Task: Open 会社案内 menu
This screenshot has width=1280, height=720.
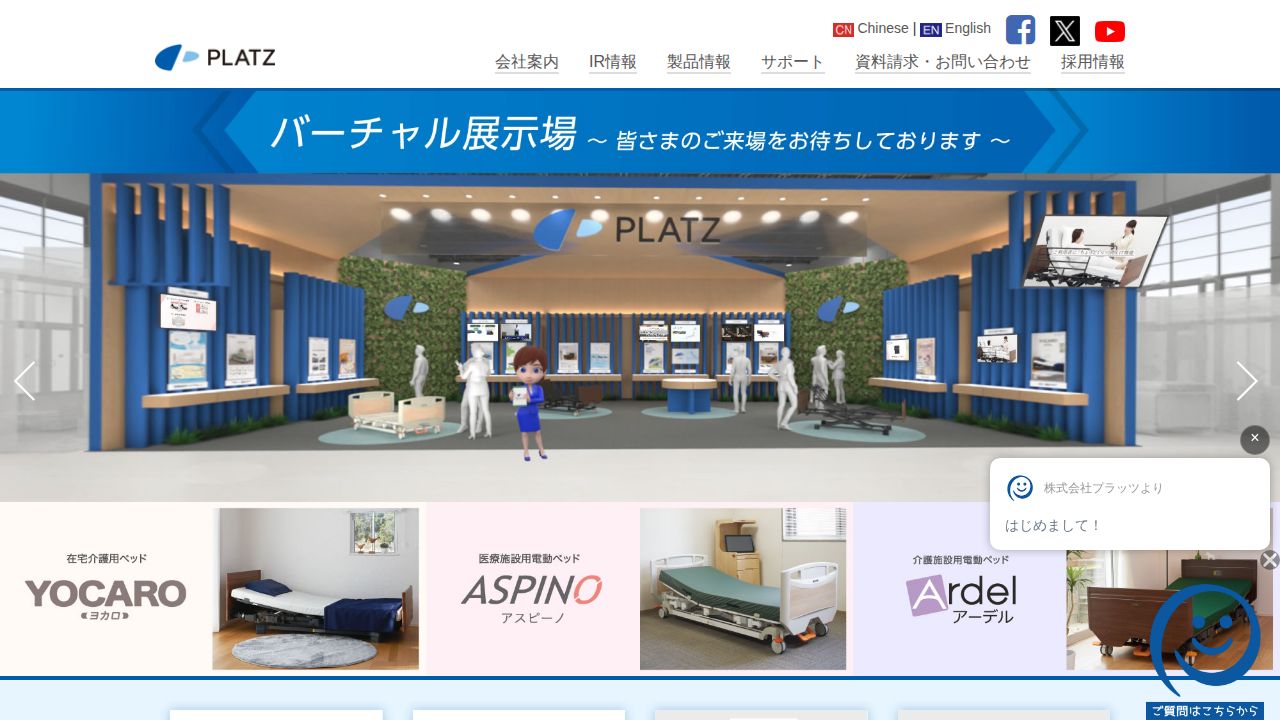Action: click(527, 62)
